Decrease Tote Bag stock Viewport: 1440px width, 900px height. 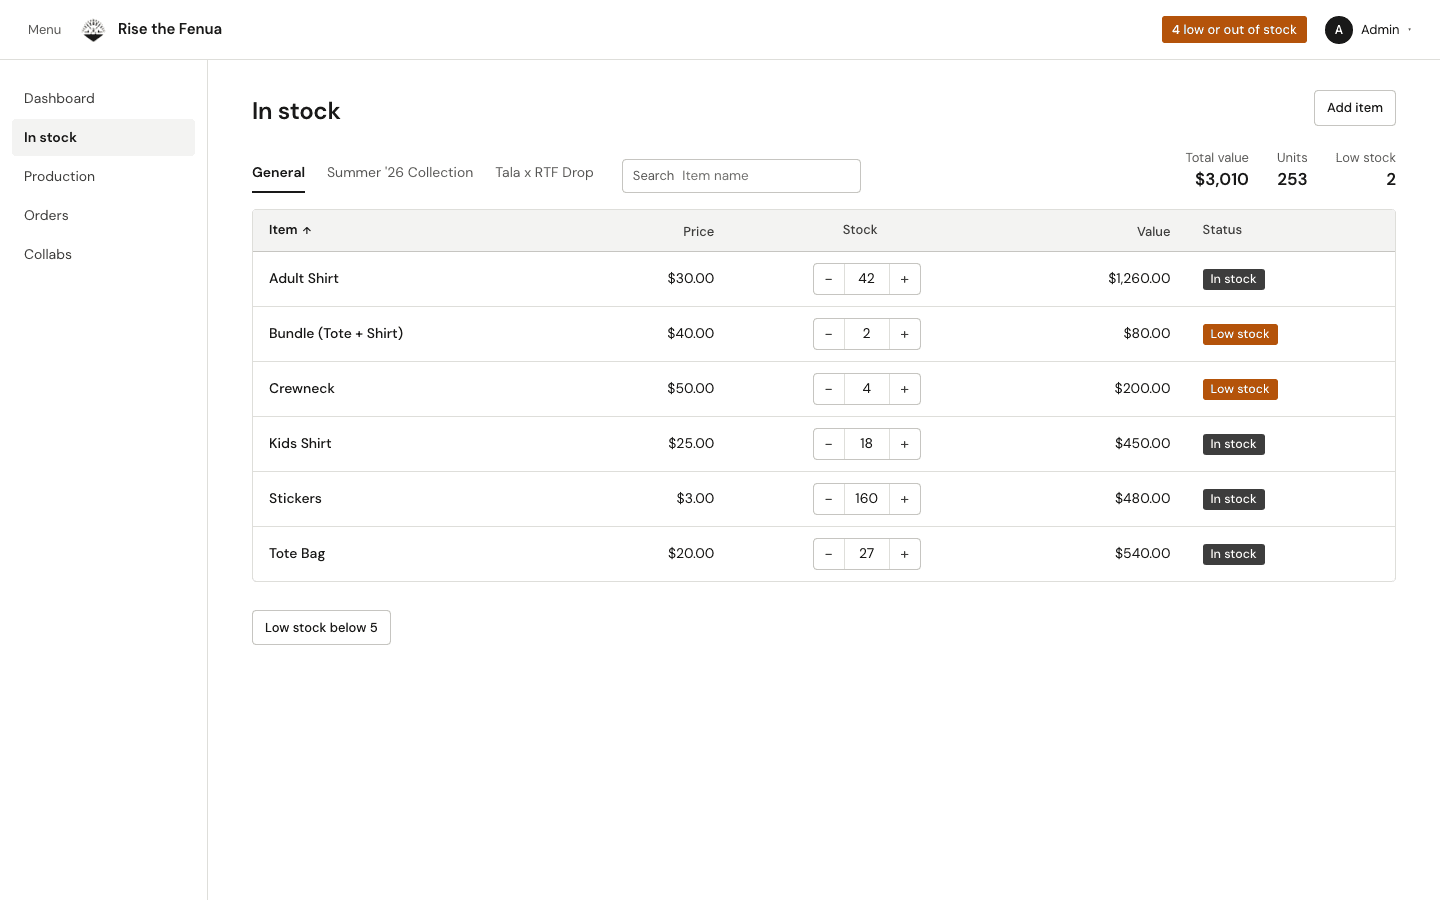pyautogui.click(x=829, y=554)
